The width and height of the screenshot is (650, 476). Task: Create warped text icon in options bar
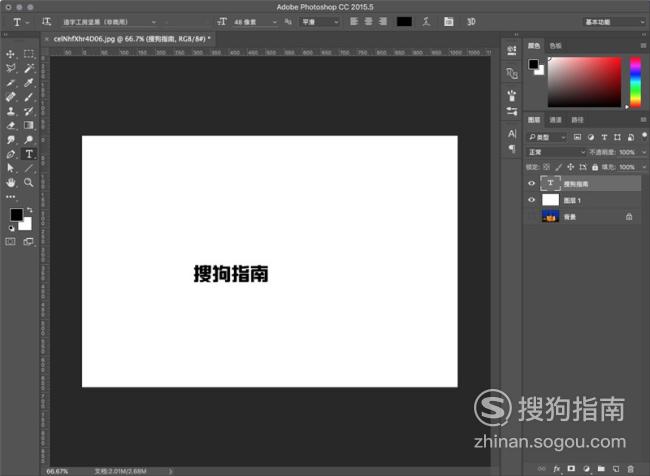pyautogui.click(x=427, y=22)
